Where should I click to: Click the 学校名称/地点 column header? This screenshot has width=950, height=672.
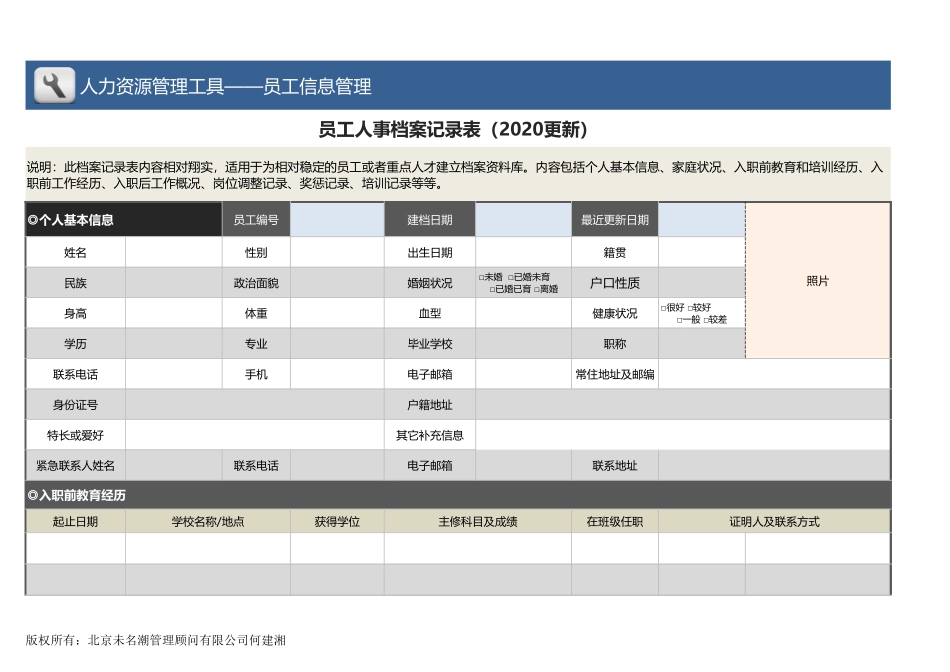click(x=205, y=520)
